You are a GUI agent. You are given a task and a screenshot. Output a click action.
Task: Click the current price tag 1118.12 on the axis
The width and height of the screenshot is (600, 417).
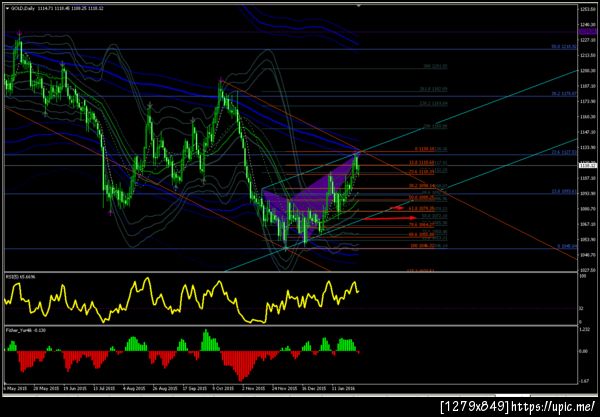click(x=587, y=166)
